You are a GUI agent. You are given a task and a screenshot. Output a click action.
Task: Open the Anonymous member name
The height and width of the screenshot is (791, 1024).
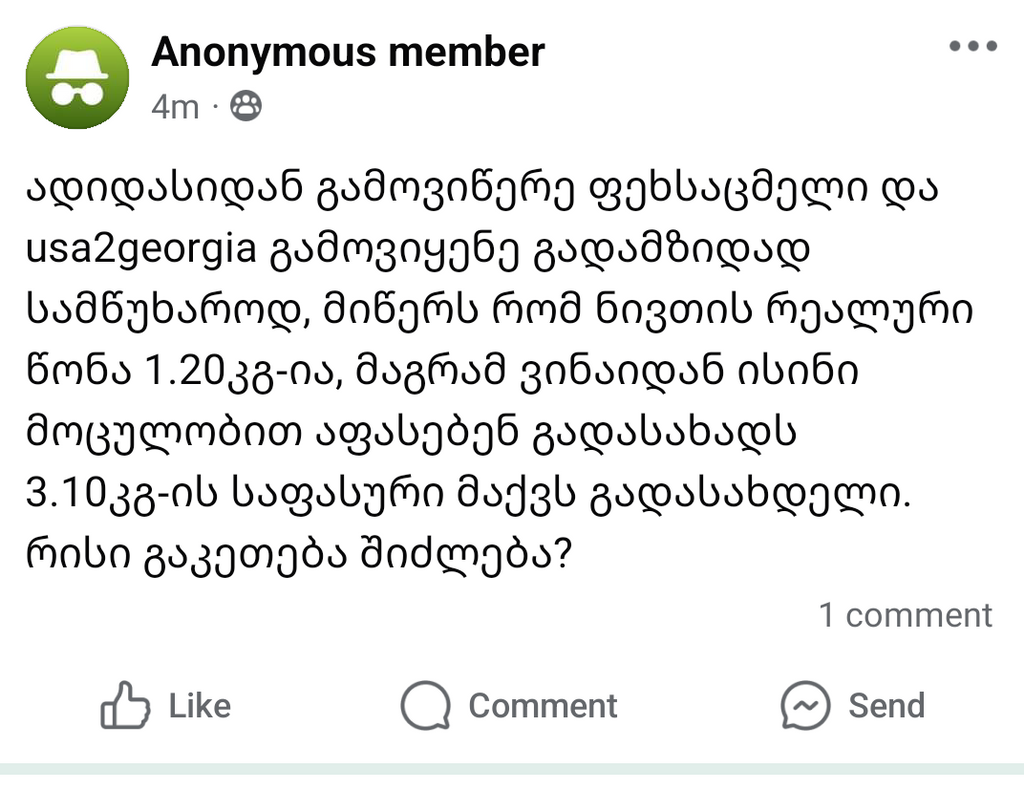click(x=348, y=52)
